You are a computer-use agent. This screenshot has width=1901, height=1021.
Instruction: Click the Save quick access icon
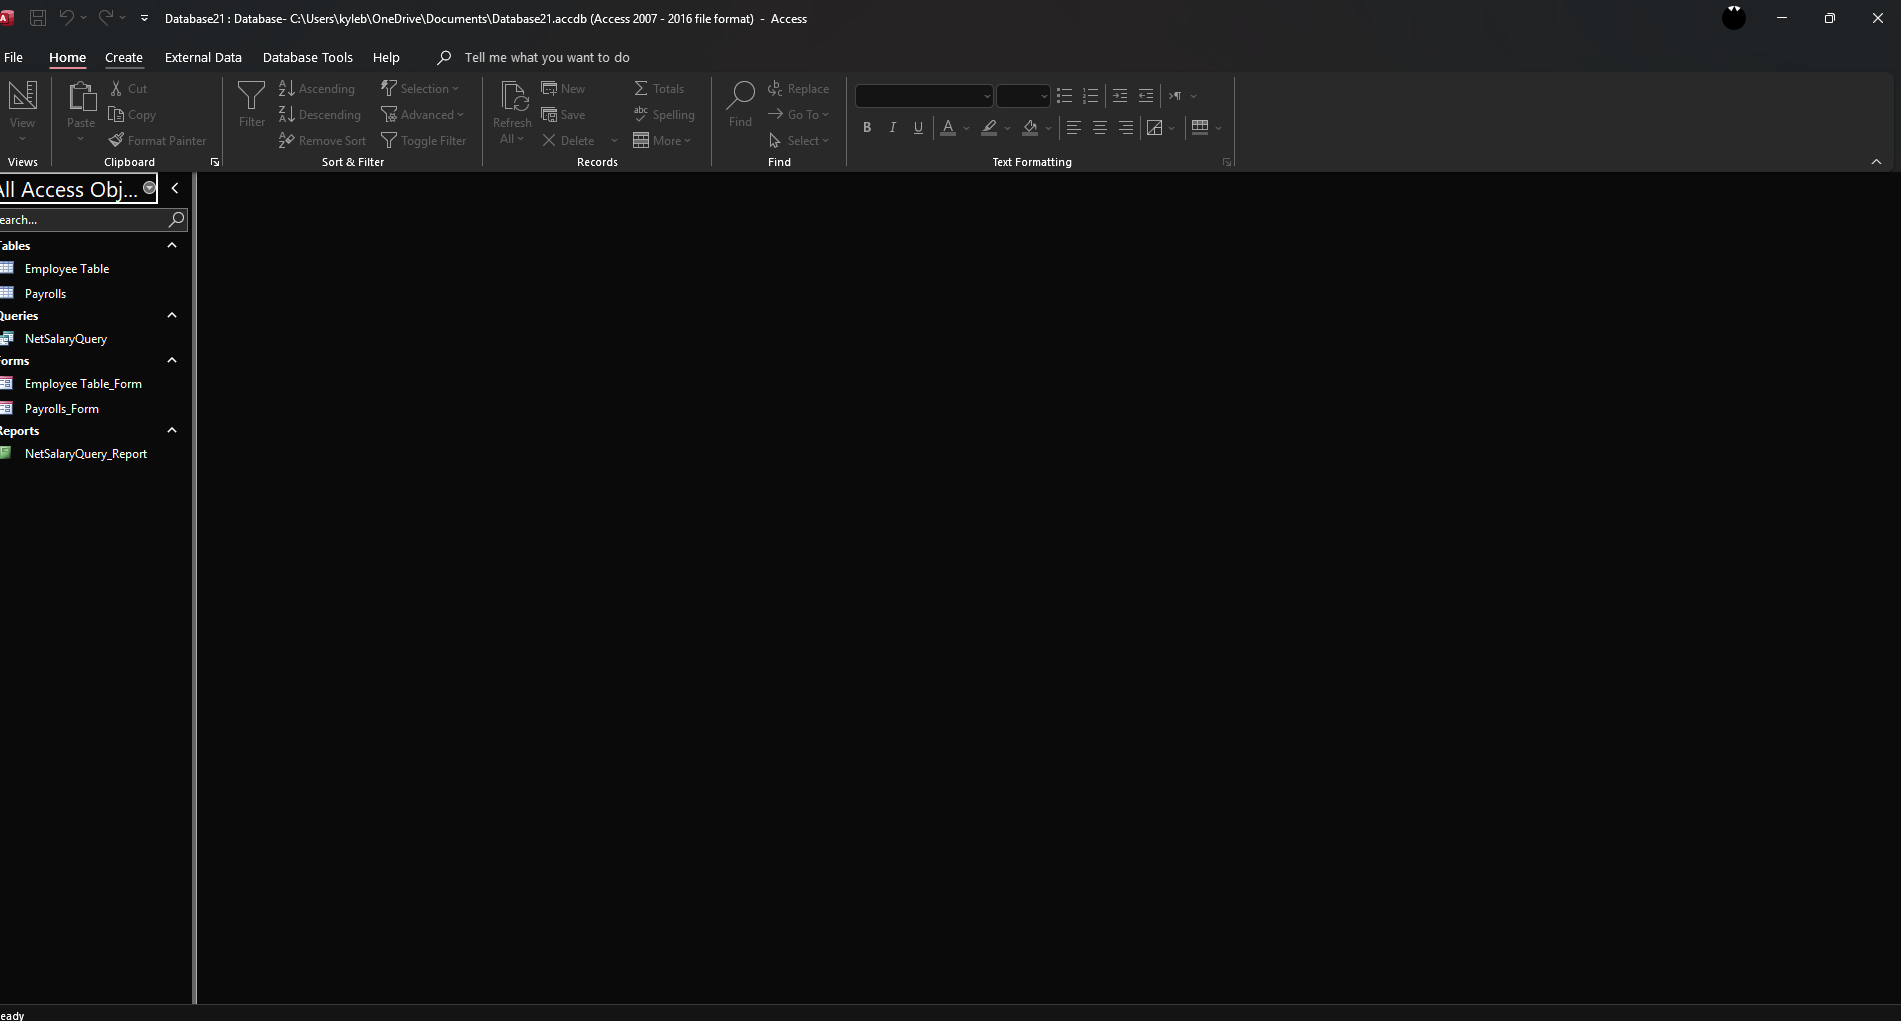pyautogui.click(x=38, y=18)
